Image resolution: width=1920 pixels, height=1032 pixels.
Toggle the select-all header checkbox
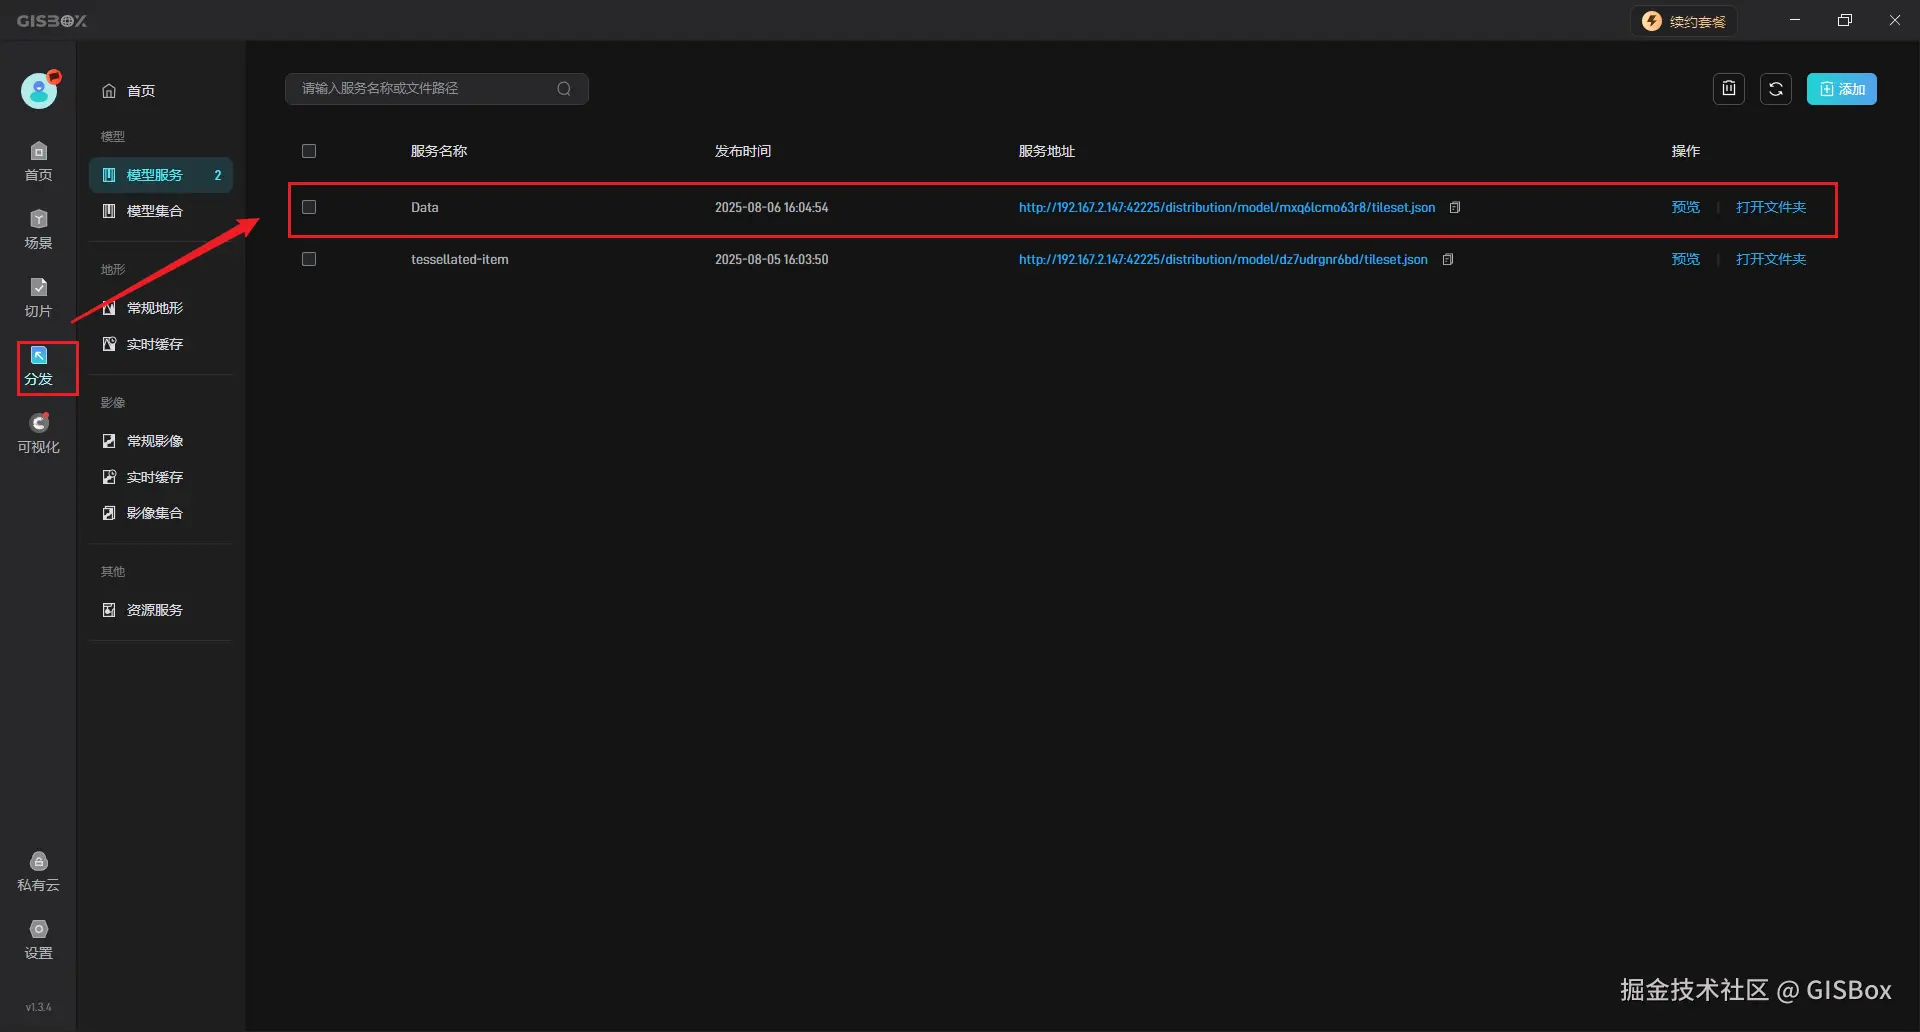tap(309, 151)
